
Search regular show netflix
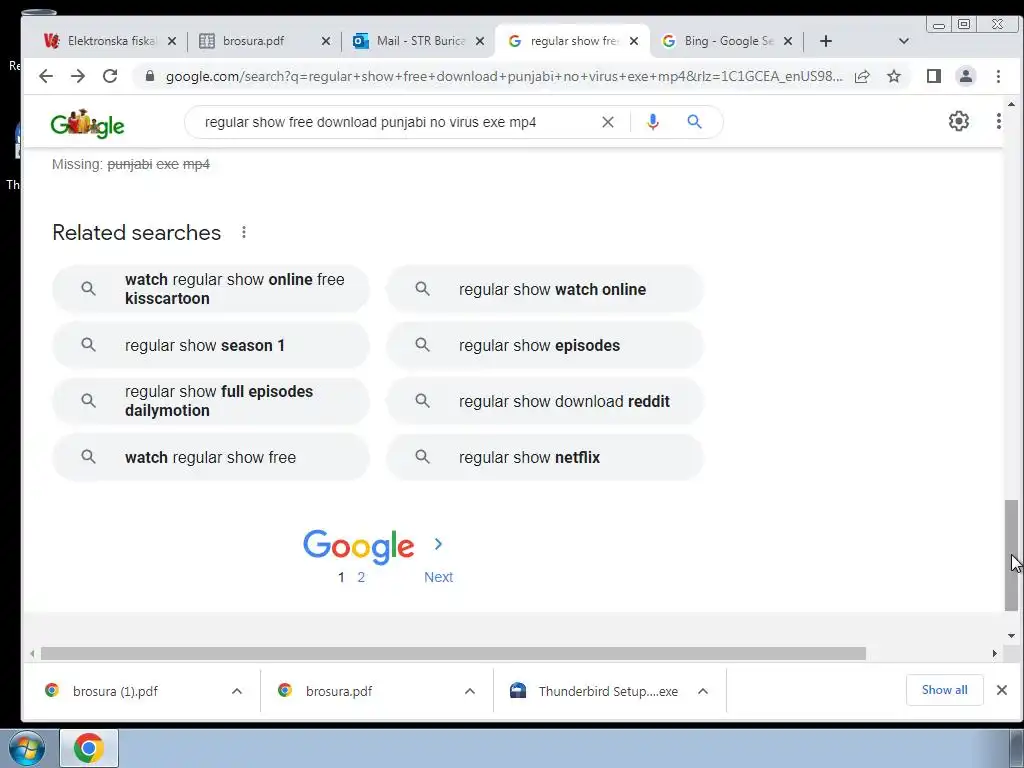click(x=545, y=457)
